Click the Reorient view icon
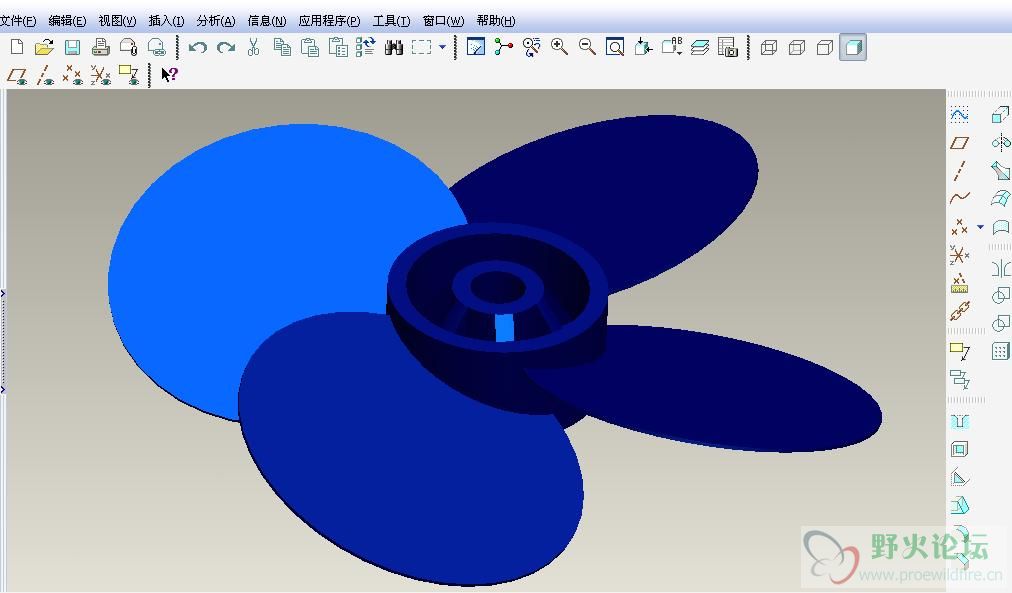 pyautogui.click(x=643, y=47)
